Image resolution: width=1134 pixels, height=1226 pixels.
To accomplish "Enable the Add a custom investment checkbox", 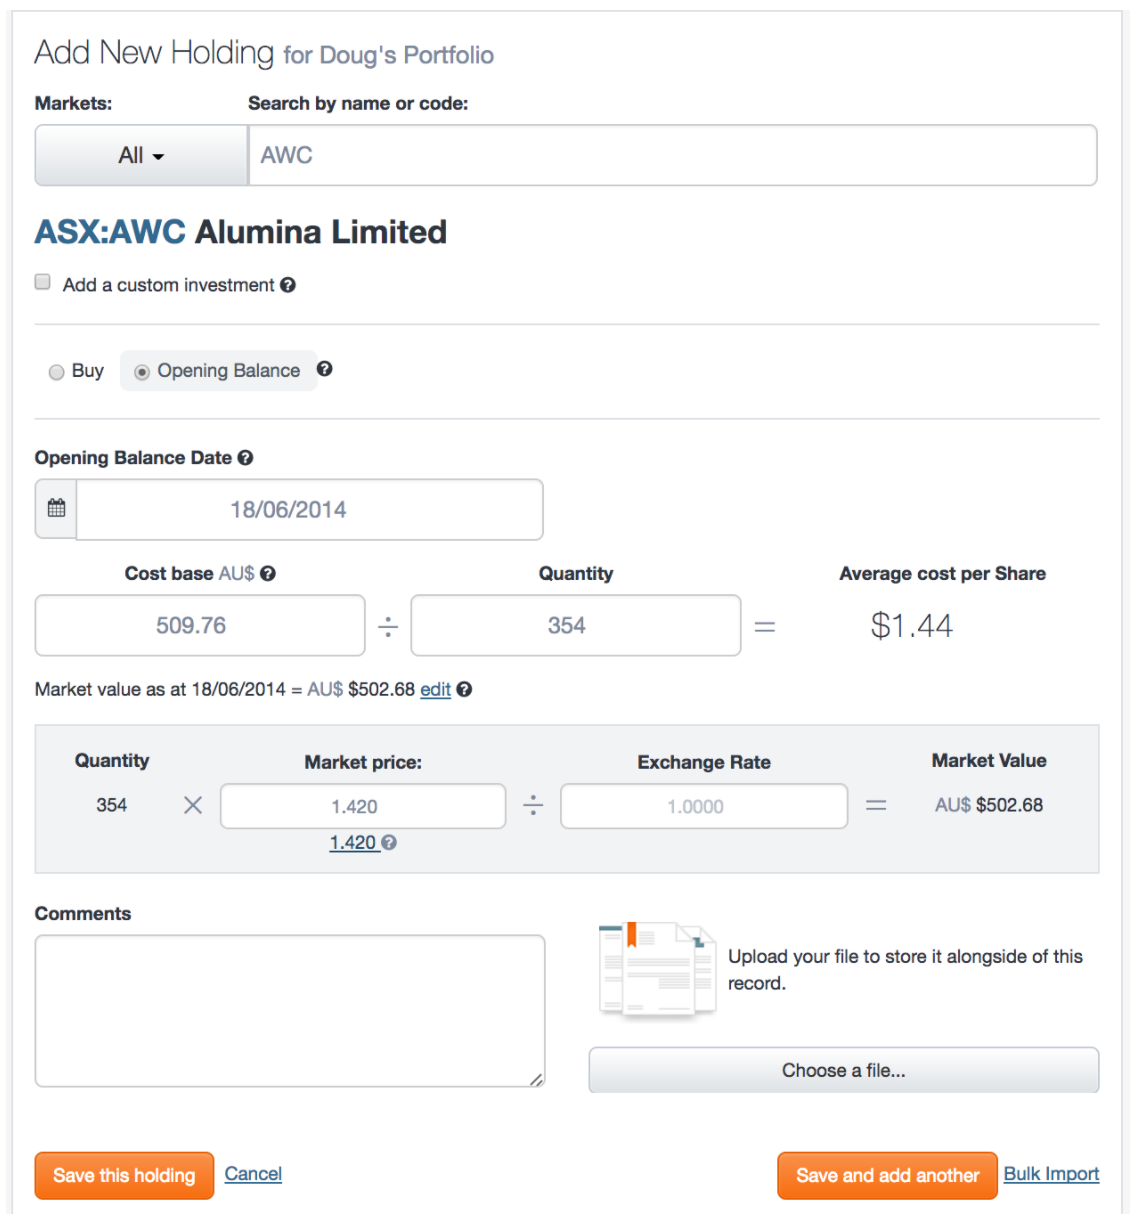I will pos(42,281).
